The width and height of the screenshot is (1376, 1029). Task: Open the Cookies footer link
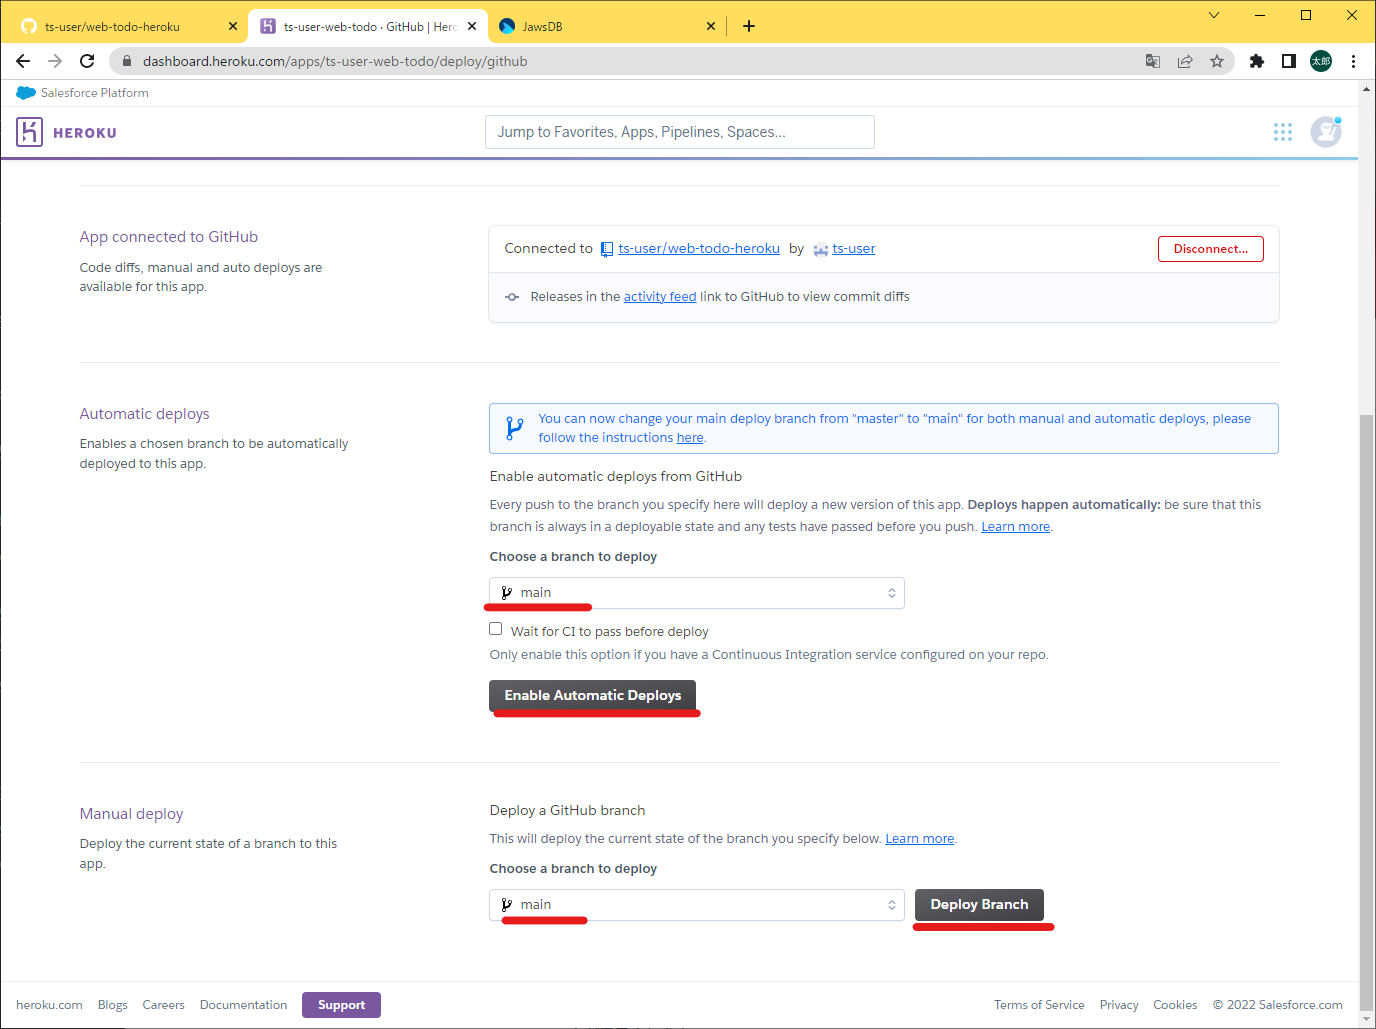point(1175,1005)
